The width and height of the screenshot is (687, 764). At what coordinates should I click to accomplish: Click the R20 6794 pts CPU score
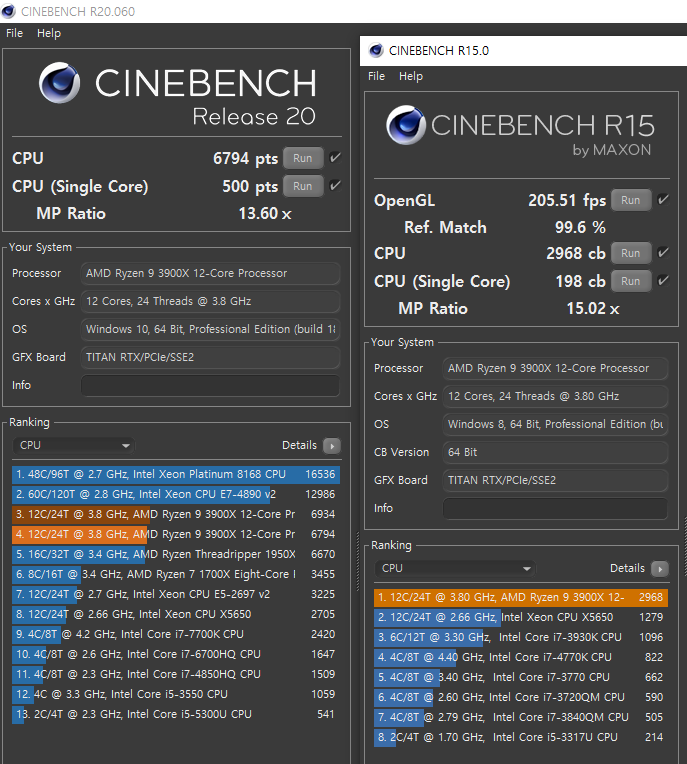(x=246, y=158)
